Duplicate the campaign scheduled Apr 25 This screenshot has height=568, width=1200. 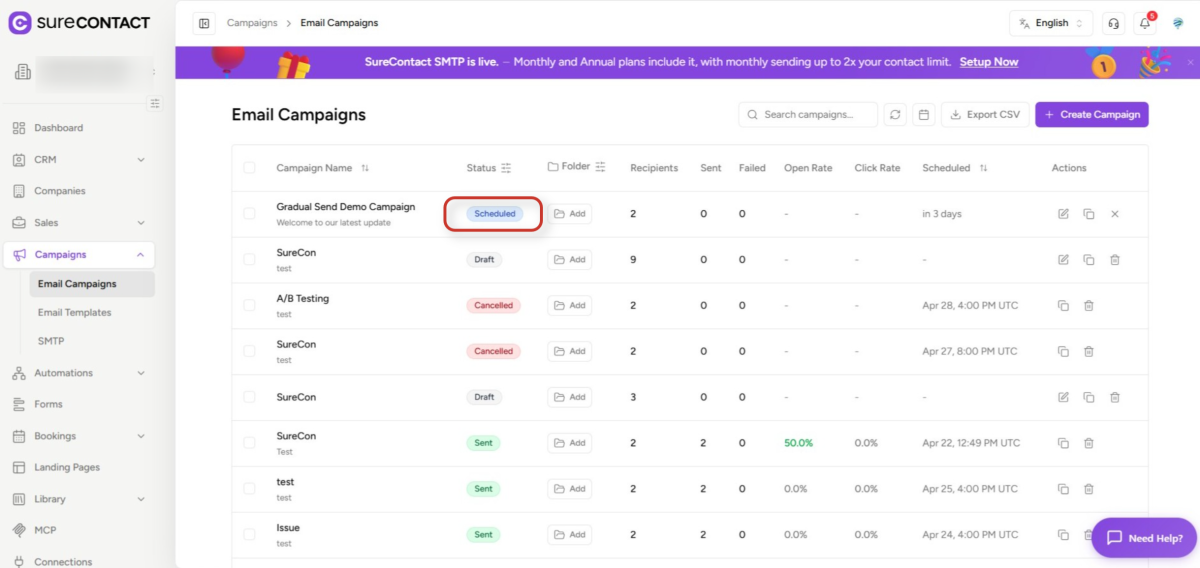(x=1063, y=489)
